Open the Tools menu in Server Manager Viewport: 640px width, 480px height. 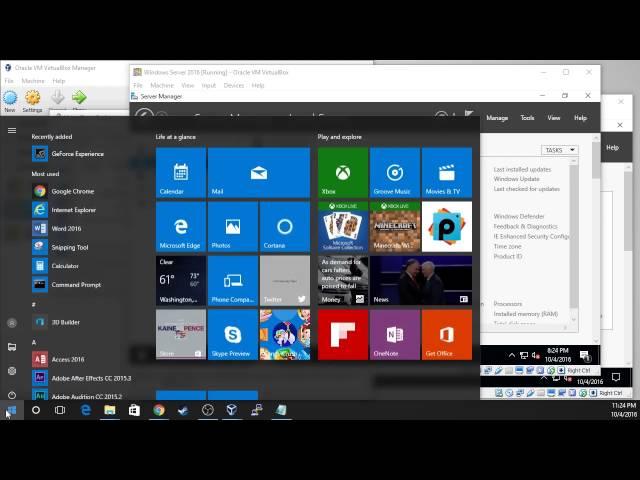(527, 118)
